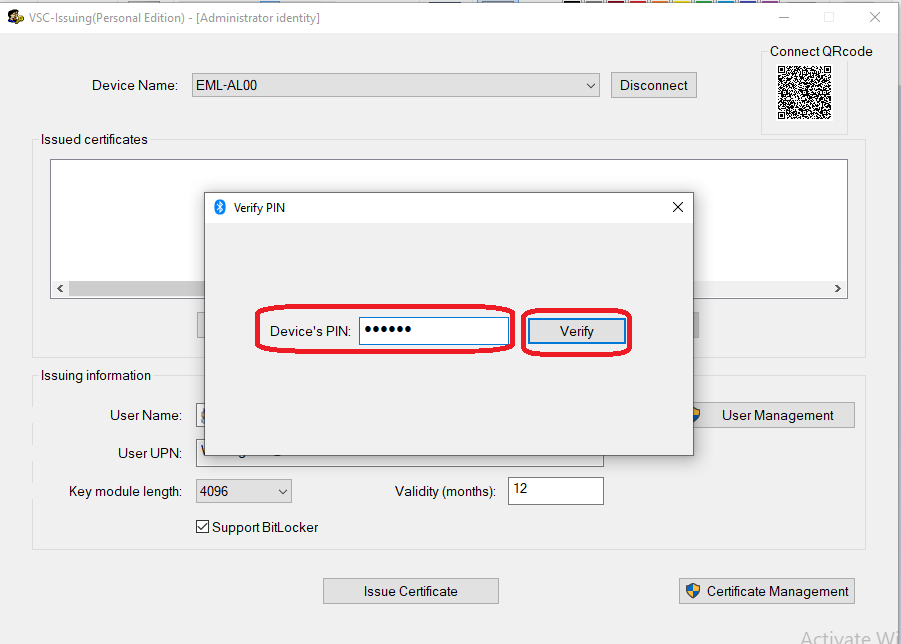Screen dimensions: 901x644
Task: Click the Issue Certificate button
Action: (x=410, y=591)
